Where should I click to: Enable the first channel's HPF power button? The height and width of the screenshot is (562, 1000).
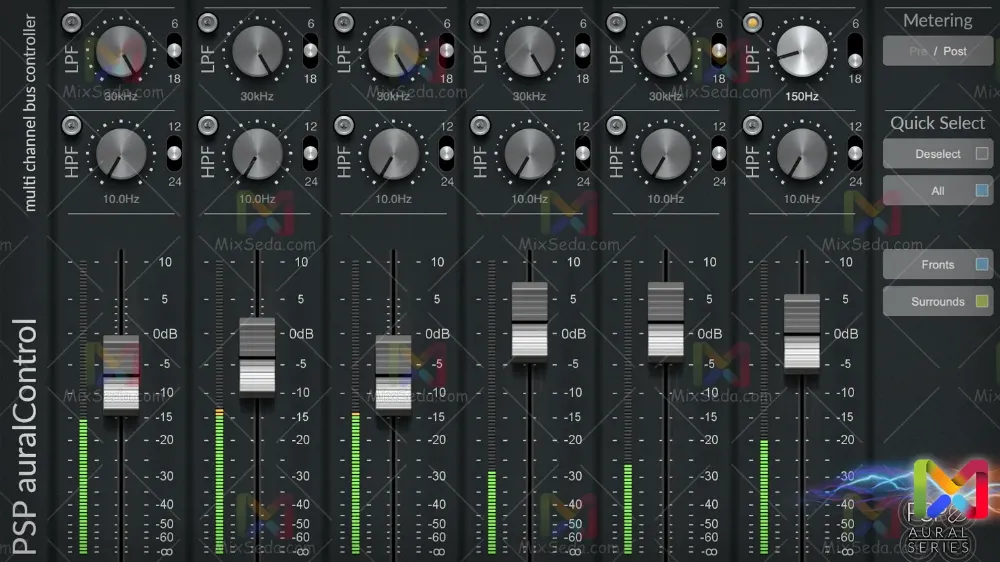point(71,125)
